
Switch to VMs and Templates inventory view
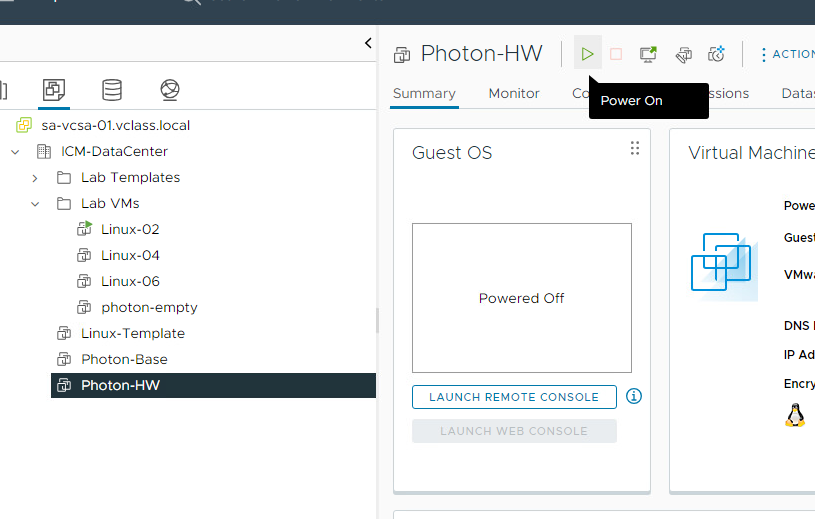[x=54, y=90]
